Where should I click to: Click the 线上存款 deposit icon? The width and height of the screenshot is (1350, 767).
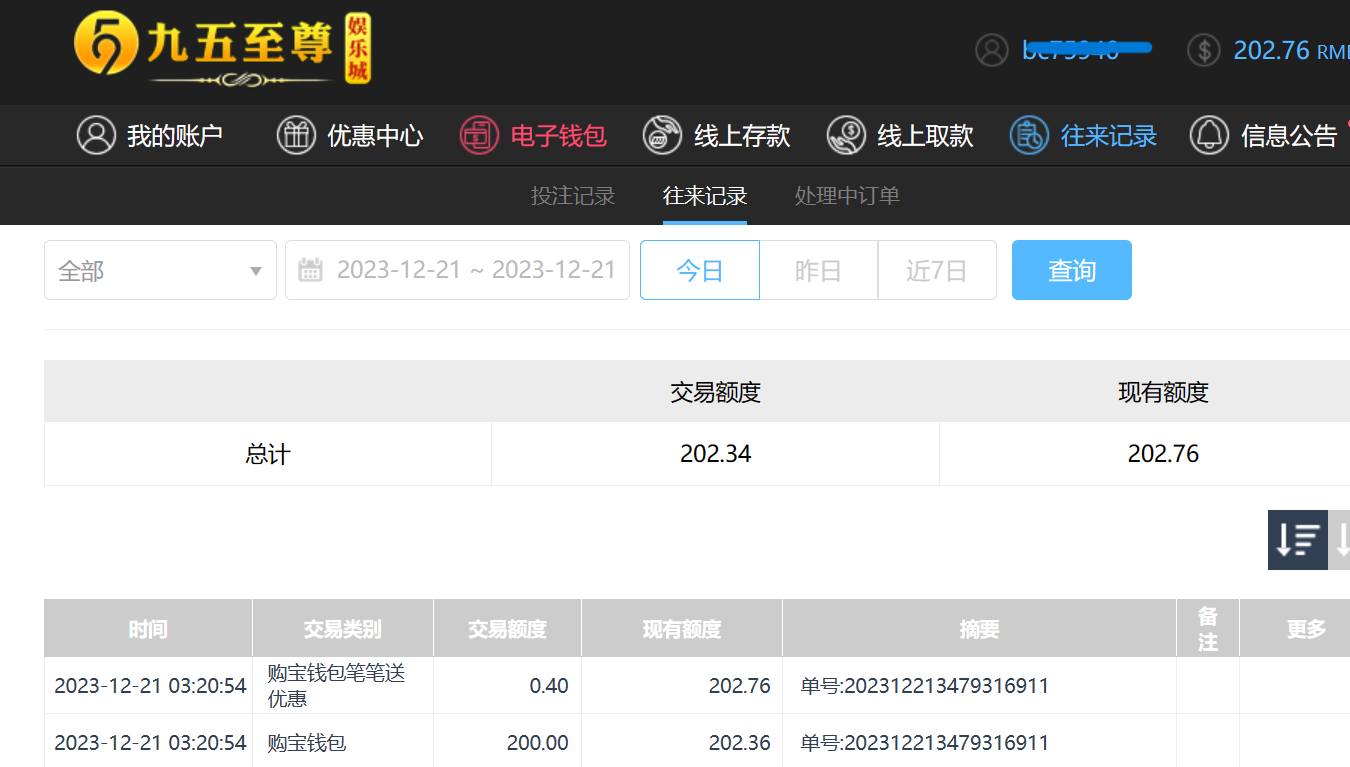[x=662, y=135]
